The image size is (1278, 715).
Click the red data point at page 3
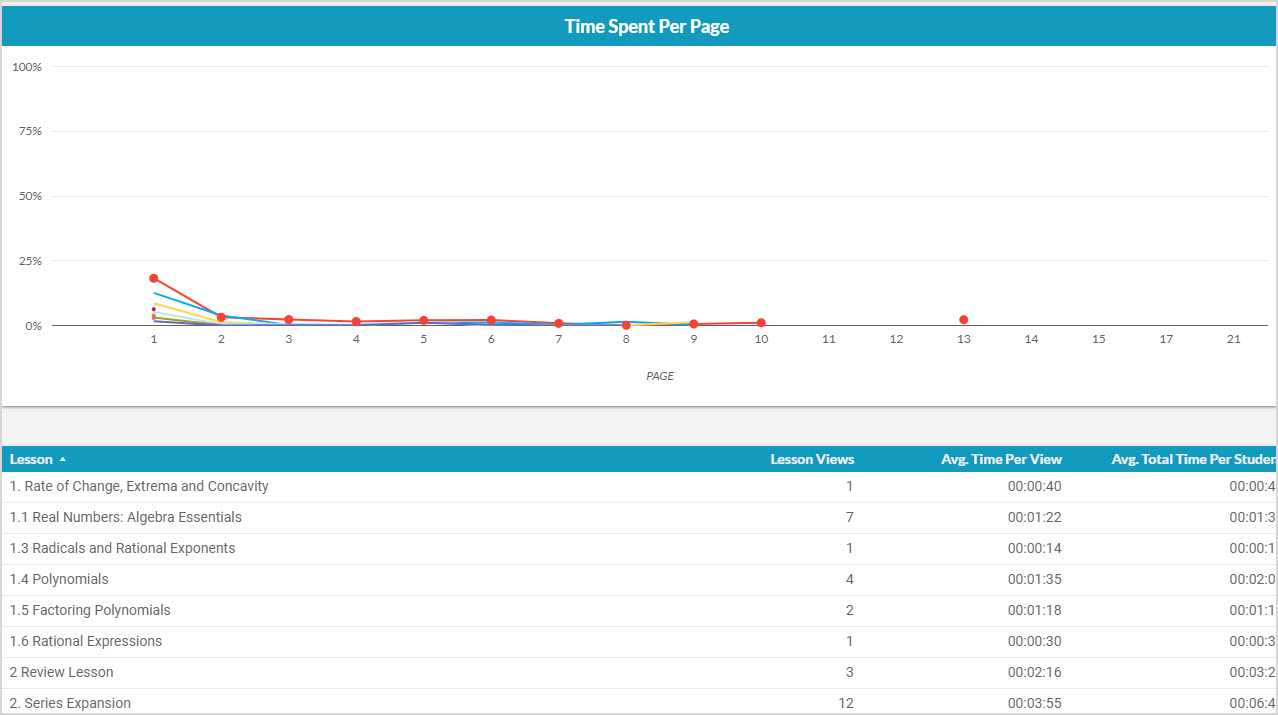[x=289, y=320]
